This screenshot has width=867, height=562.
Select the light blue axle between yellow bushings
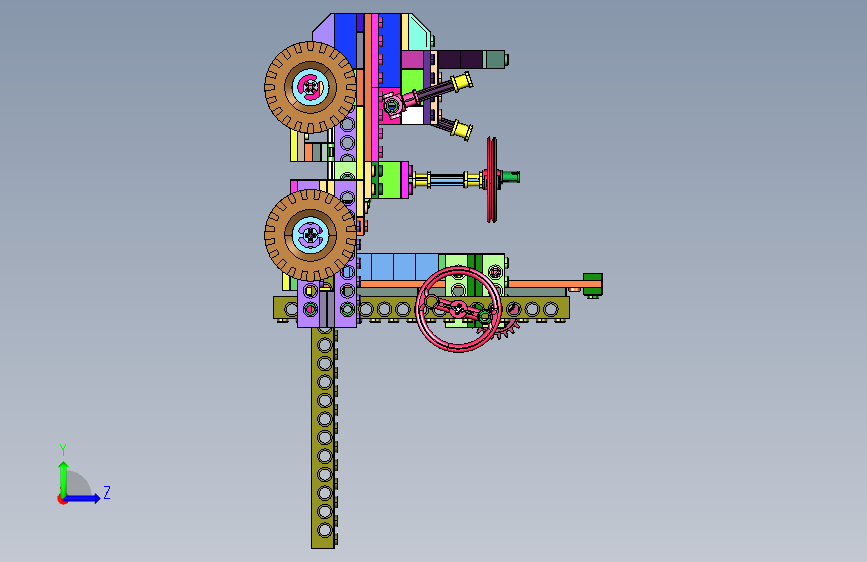447,179
